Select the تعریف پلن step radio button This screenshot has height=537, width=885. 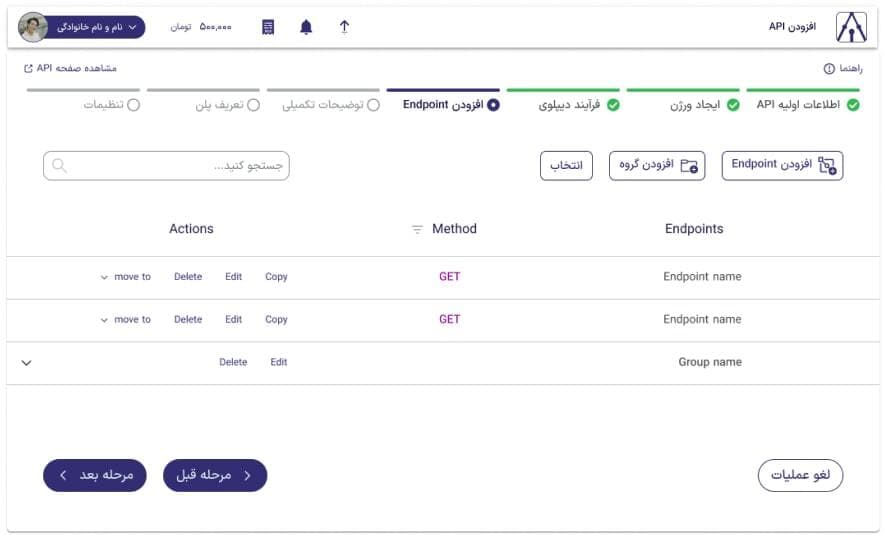(x=254, y=104)
